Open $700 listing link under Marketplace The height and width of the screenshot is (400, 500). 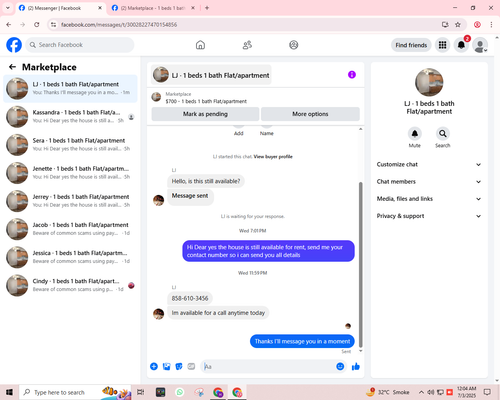click(x=206, y=101)
